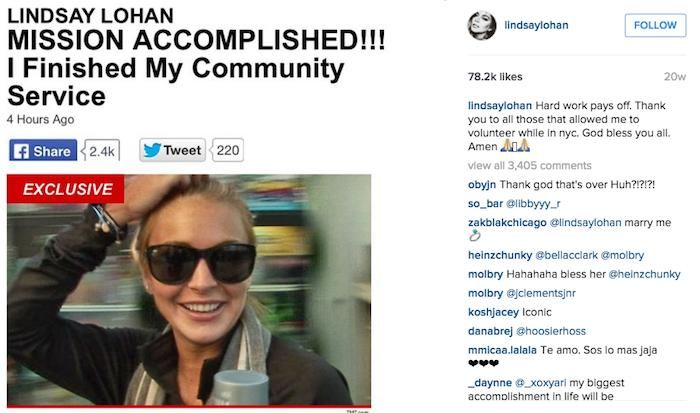Visit koshjacey's profile

493,312
